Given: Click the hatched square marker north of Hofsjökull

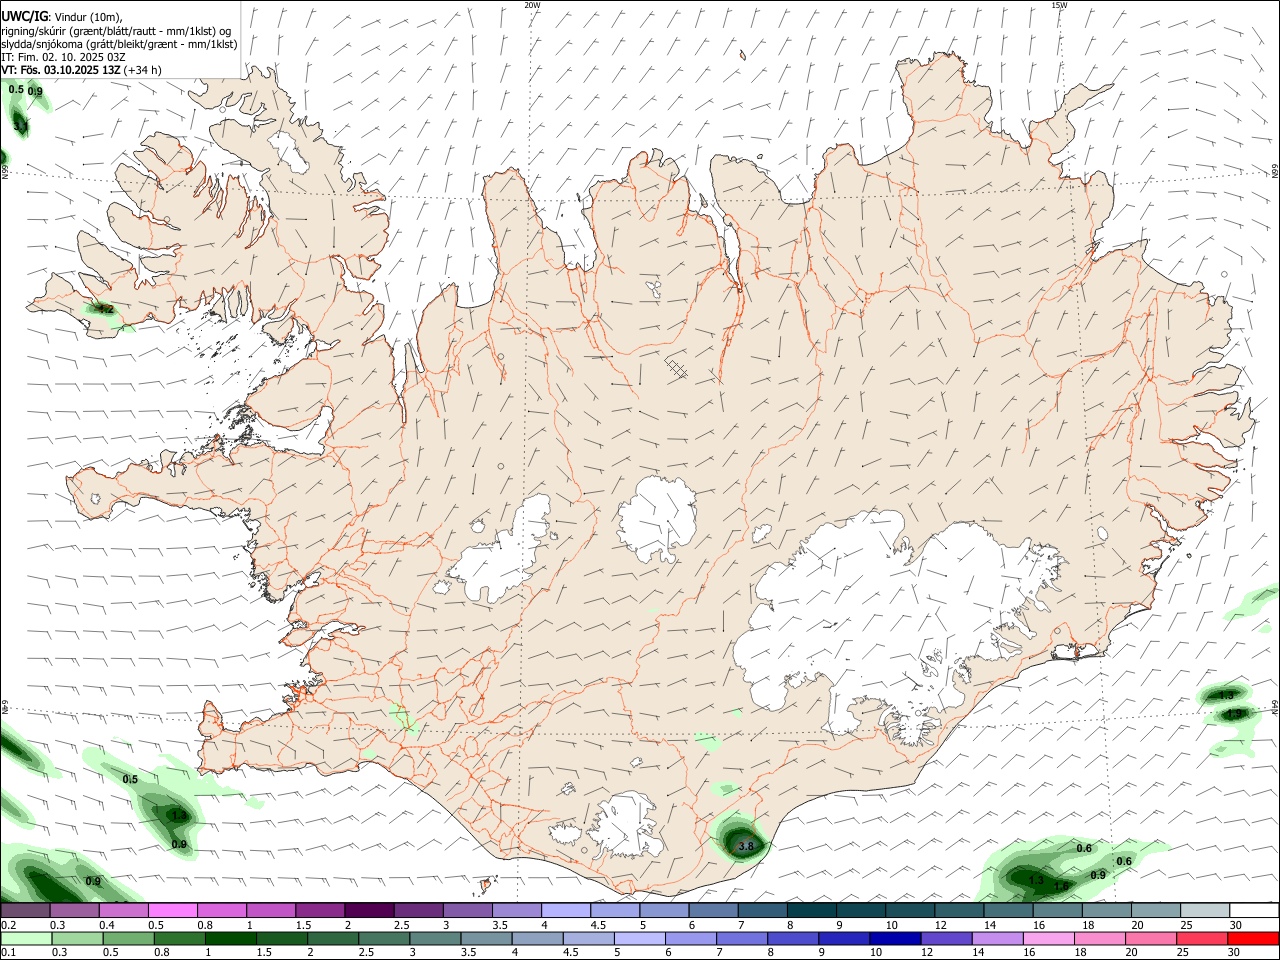Looking at the screenshot, I should click(678, 368).
